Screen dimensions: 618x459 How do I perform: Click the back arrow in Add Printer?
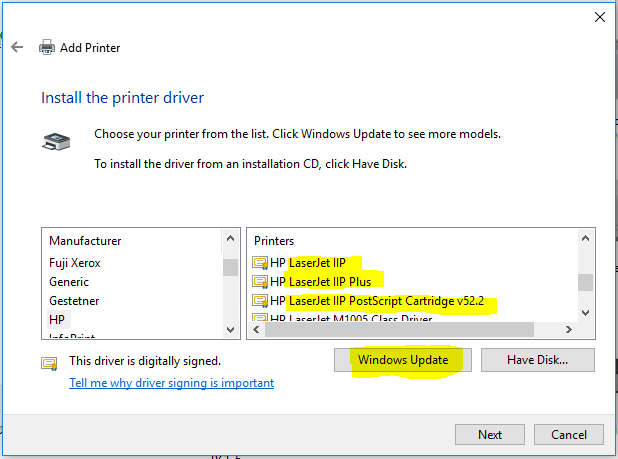16,47
